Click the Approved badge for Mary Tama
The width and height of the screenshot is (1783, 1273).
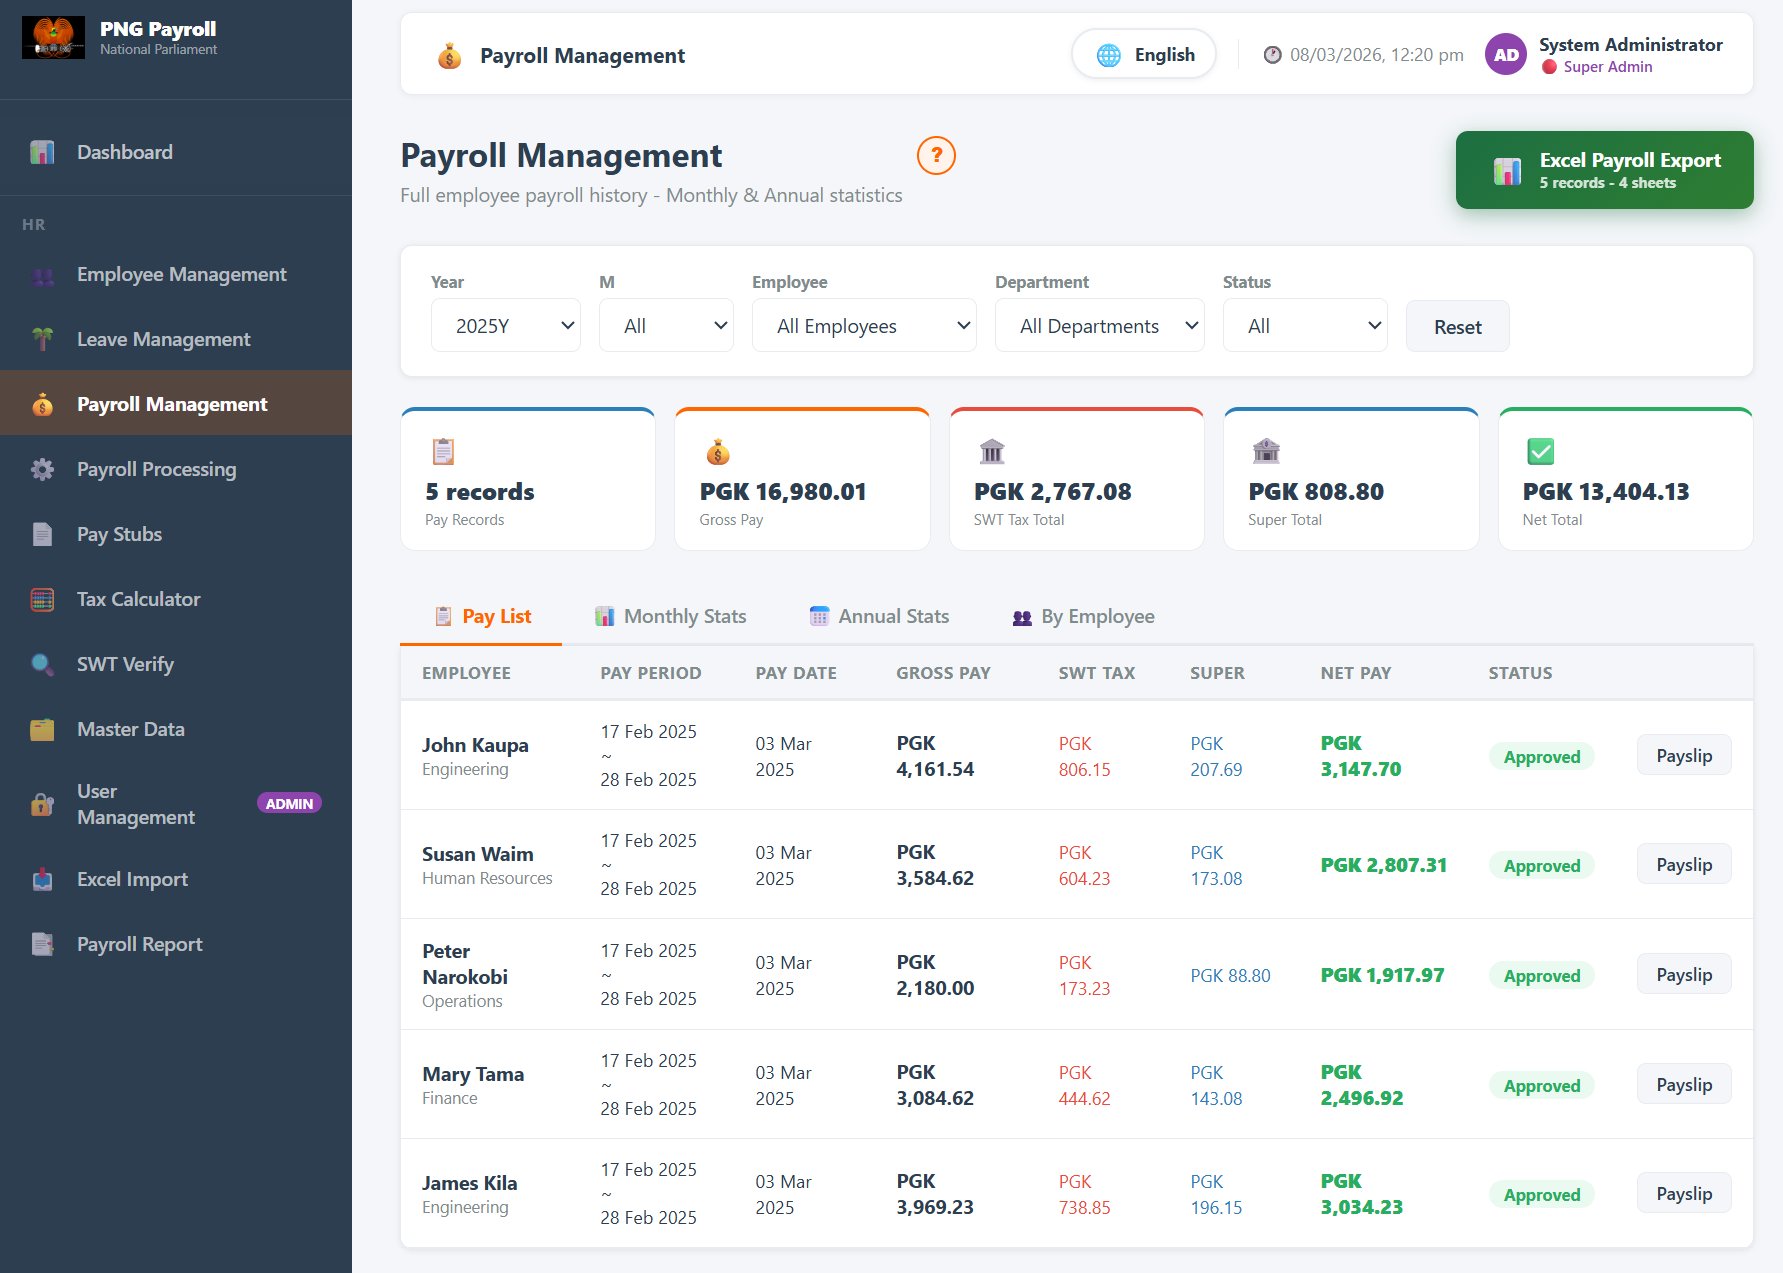coord(1542,1086)
